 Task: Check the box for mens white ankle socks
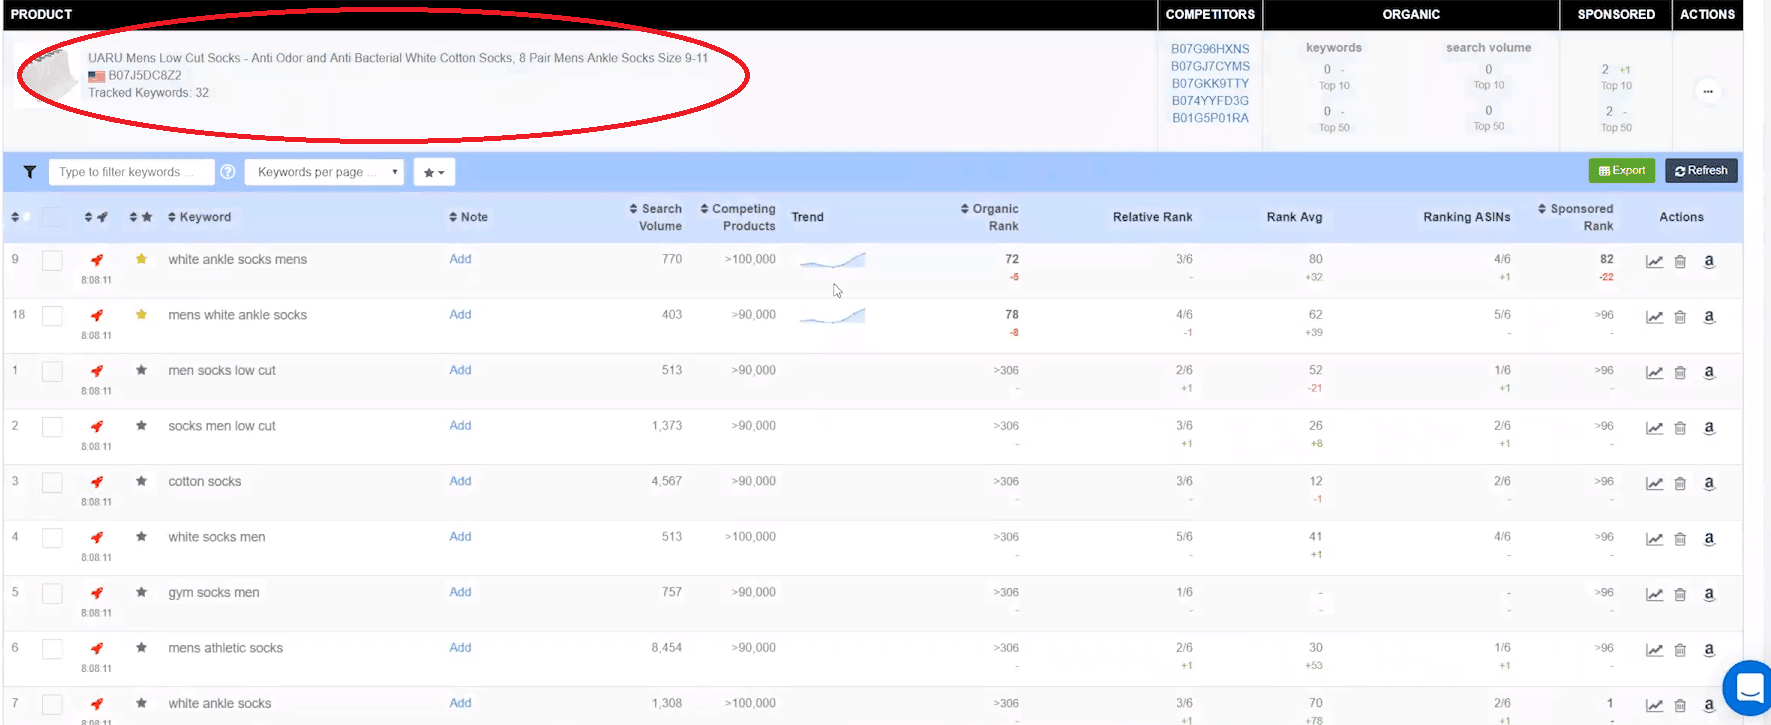point(52,316)
